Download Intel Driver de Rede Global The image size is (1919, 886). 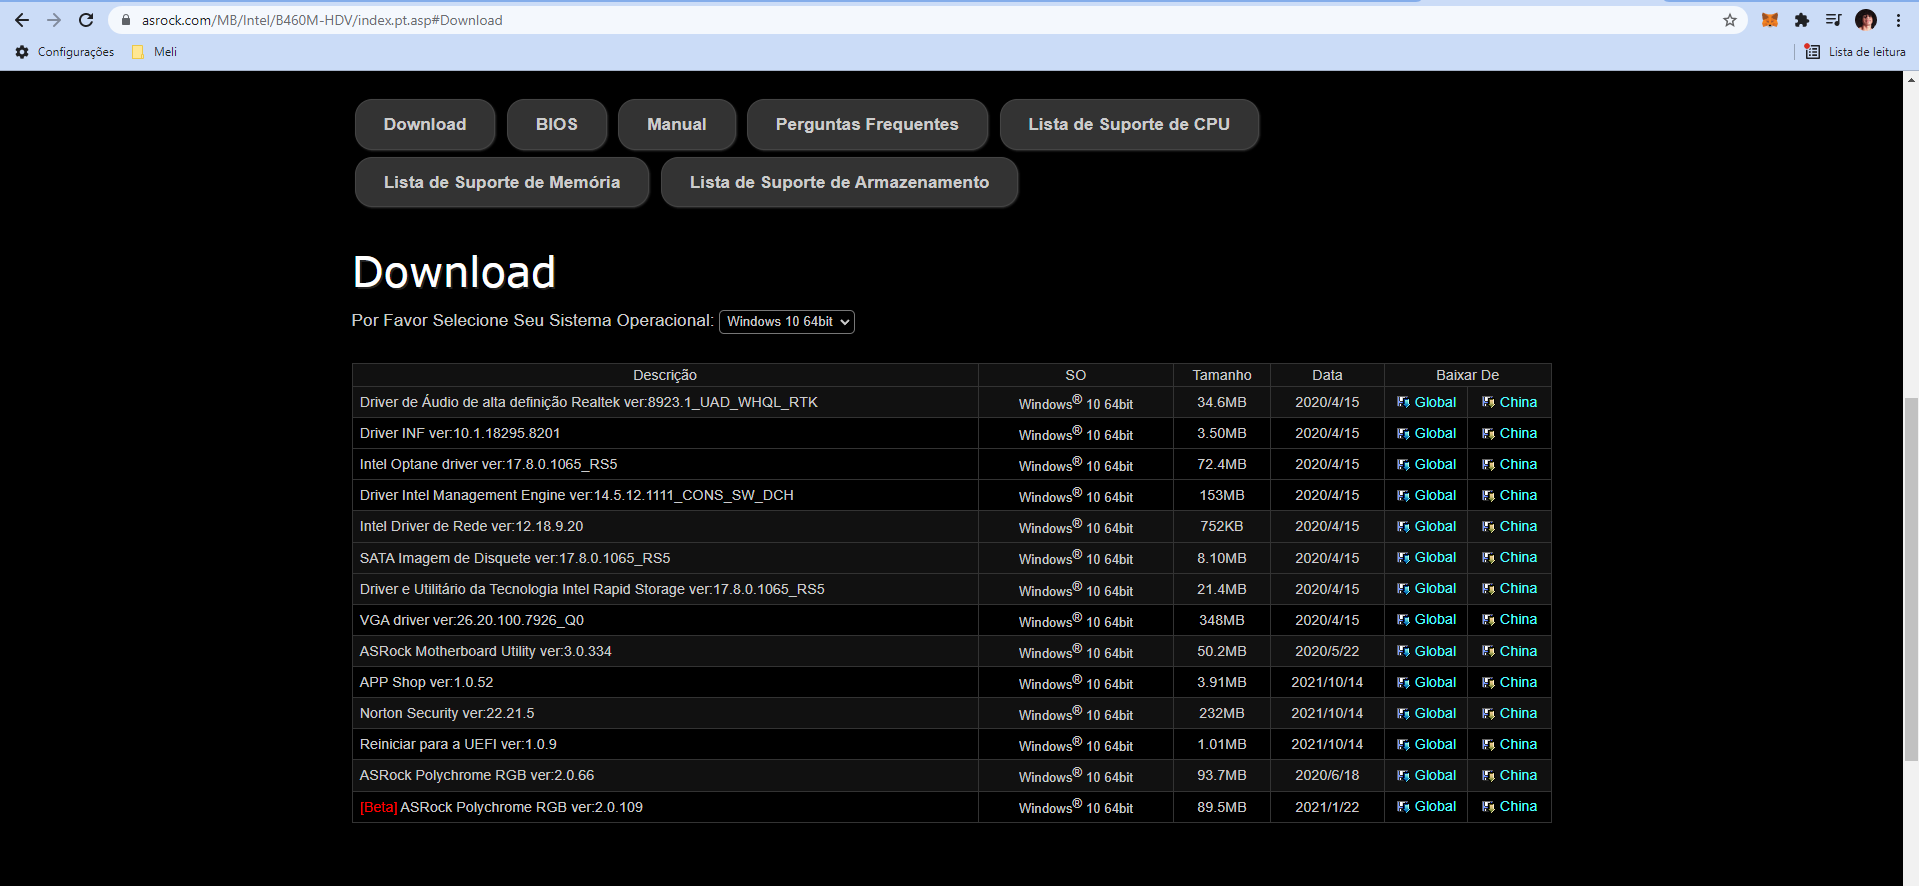[1426, 526]
